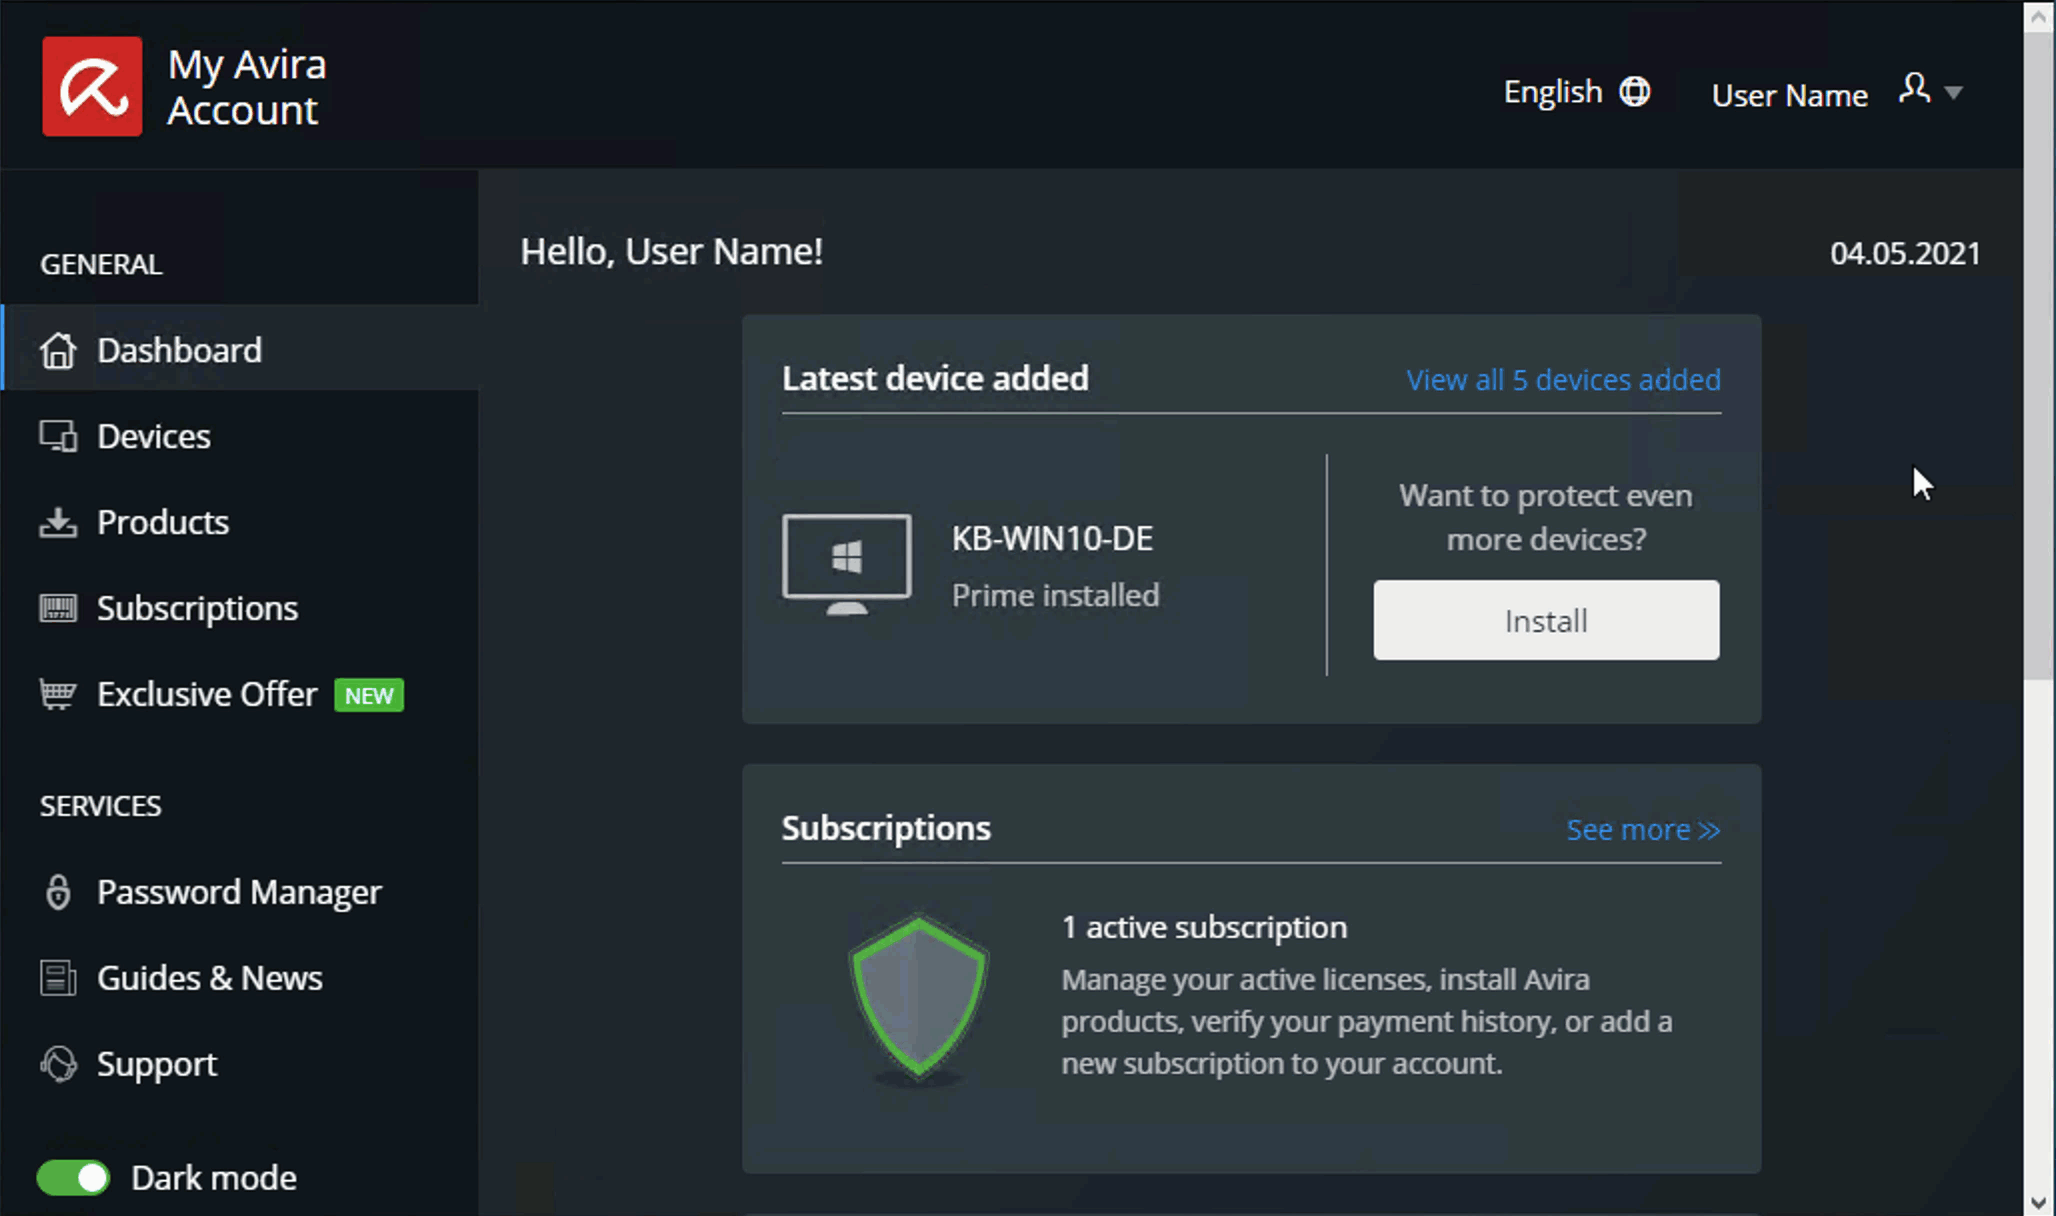Click the Prime installed status text
The image size is (2056, 1216).
point(1055,596)
